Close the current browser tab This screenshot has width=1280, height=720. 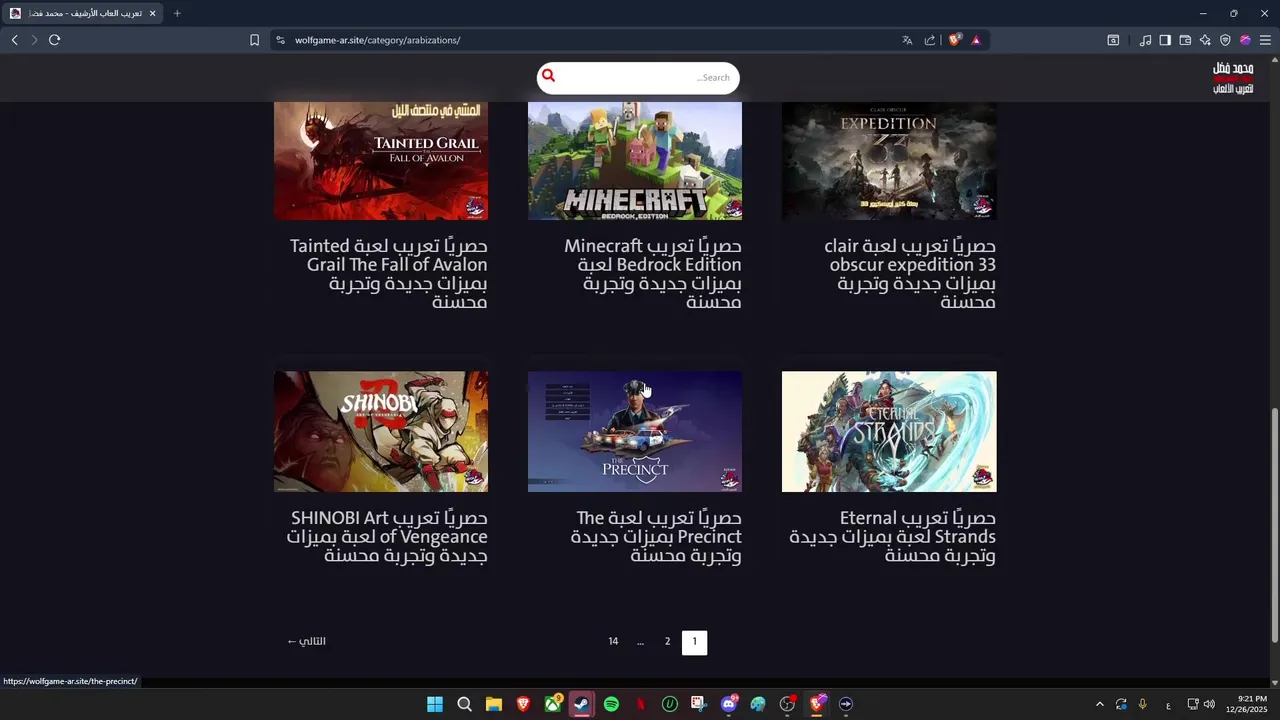tap(152, 13)
